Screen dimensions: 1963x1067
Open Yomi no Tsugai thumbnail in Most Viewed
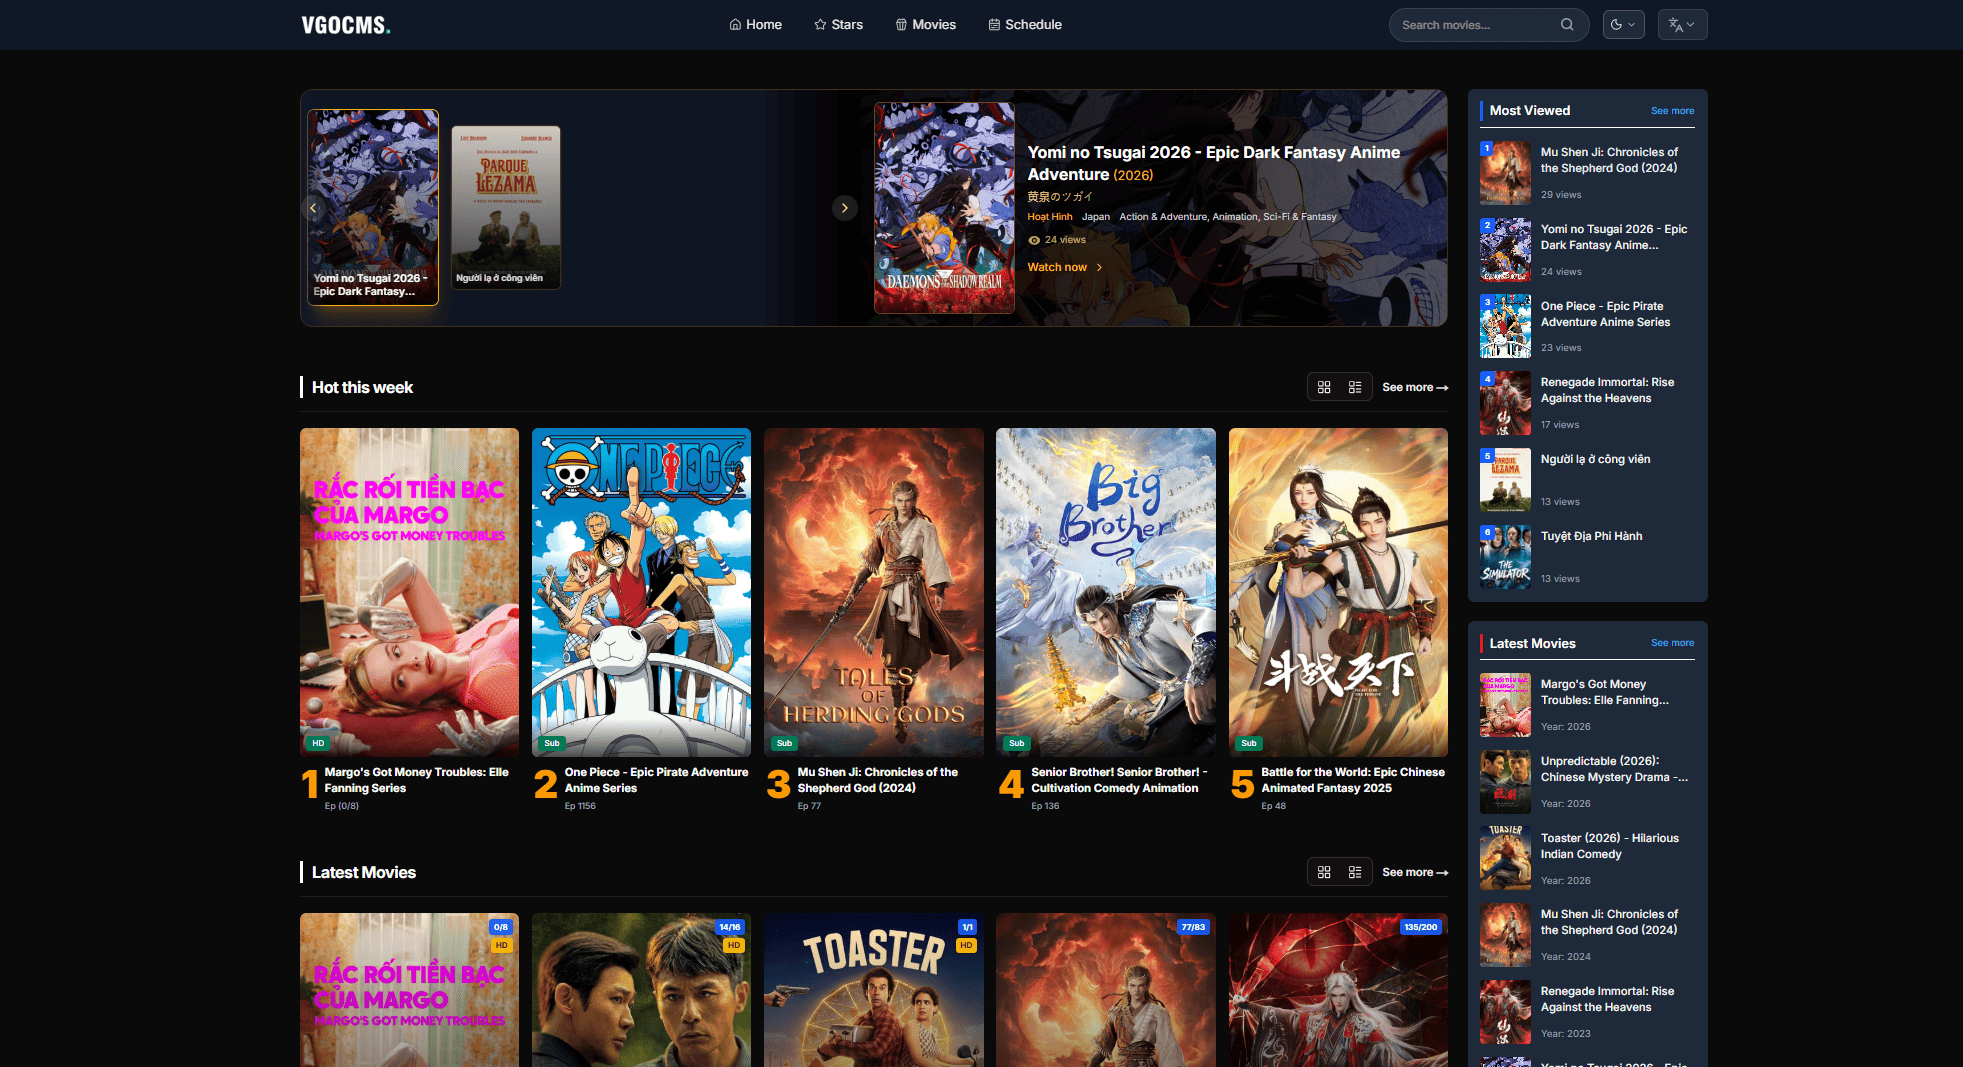1505,250
